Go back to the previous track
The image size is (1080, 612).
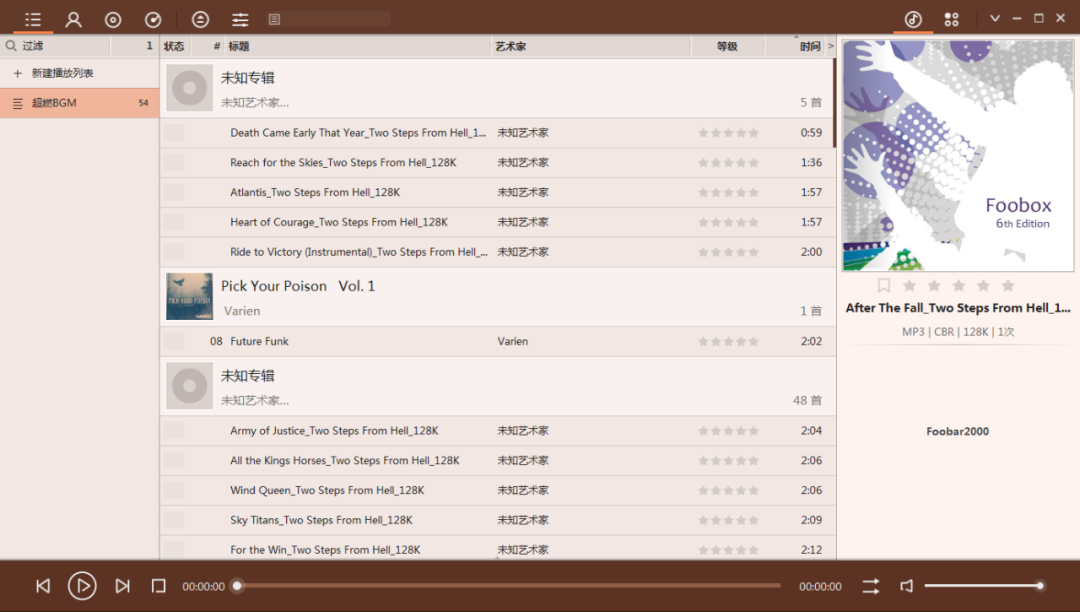43,586
